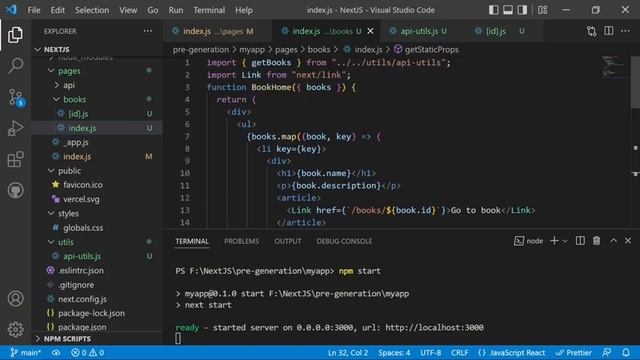Open the Help menu

244,10
